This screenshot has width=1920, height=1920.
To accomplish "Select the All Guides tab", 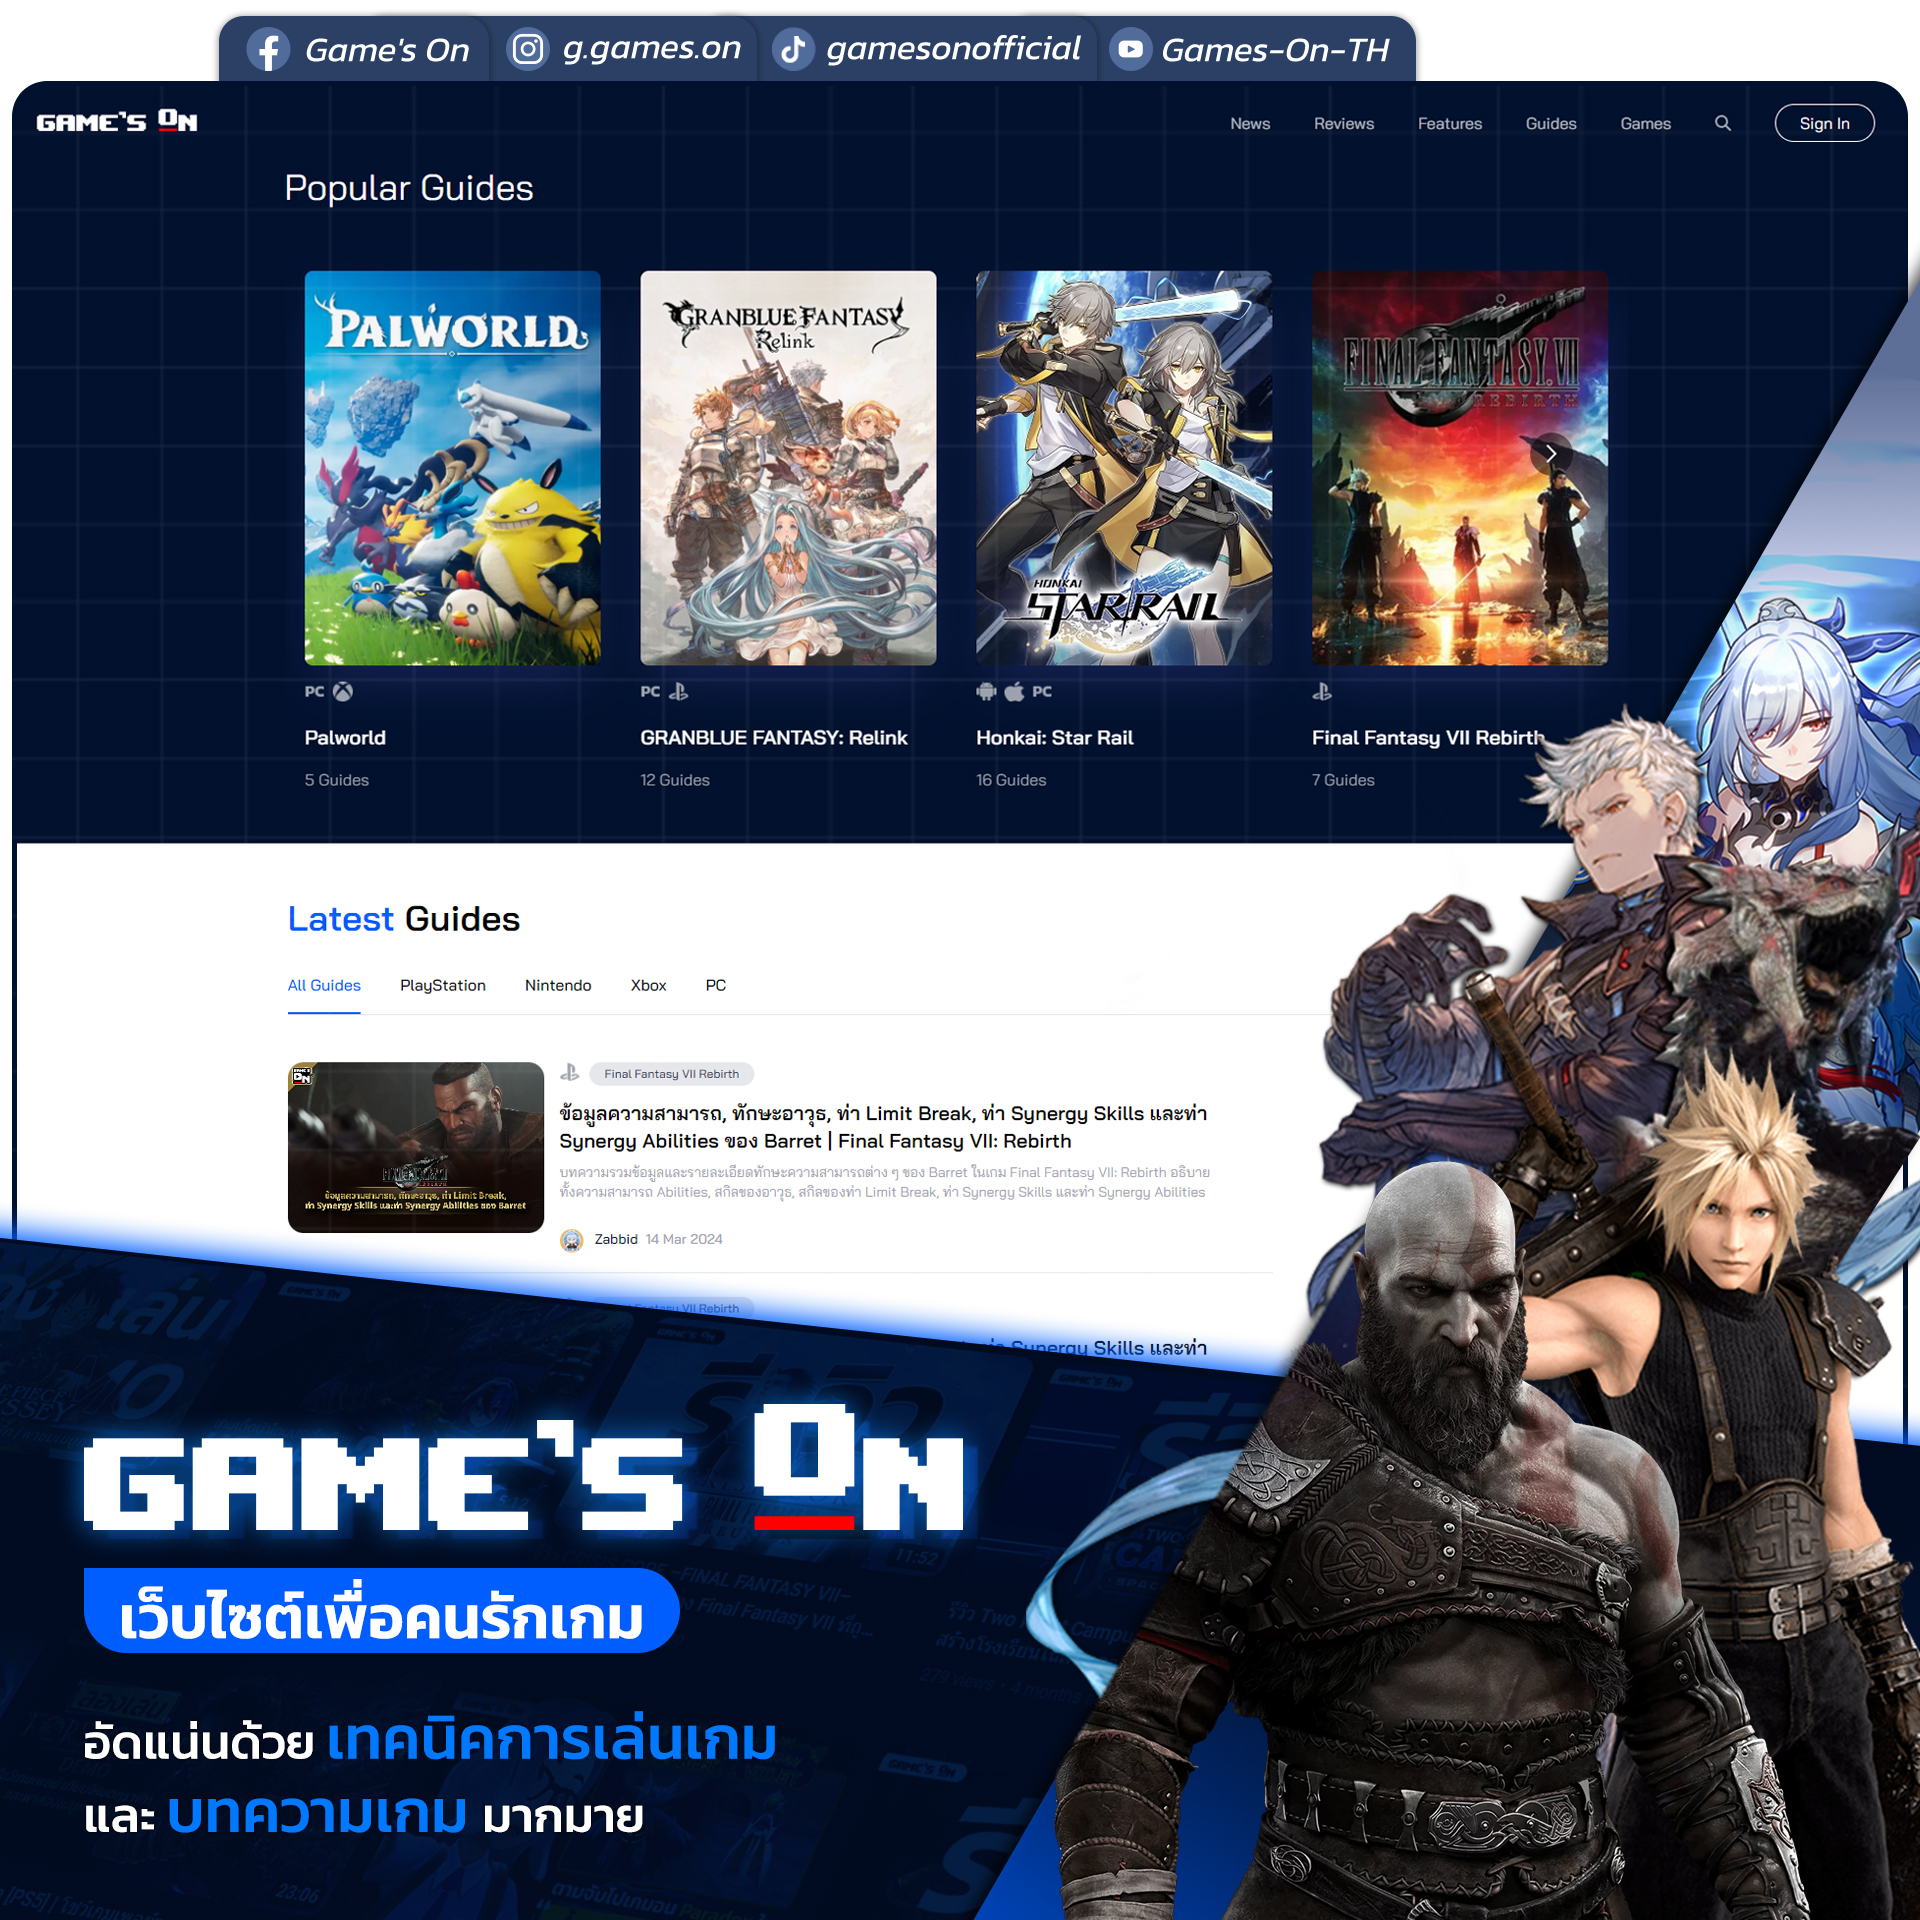I will [324, 985].
